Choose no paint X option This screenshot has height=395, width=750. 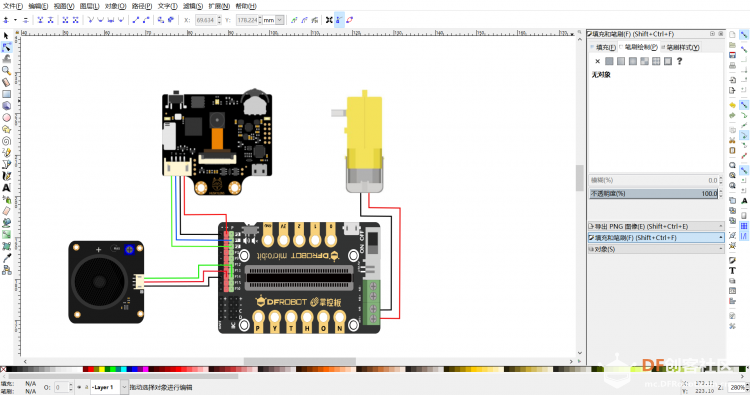point(597,61)
